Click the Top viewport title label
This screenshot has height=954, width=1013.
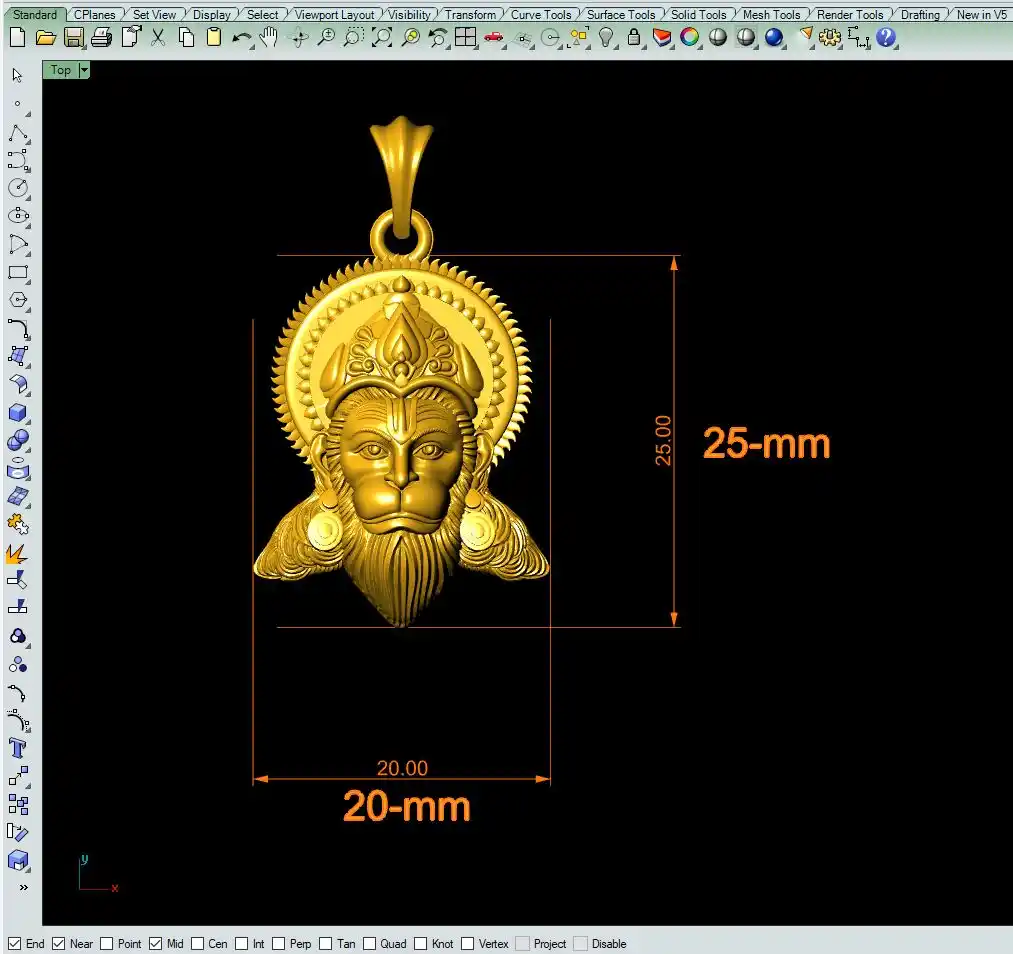tap(61, 70)
